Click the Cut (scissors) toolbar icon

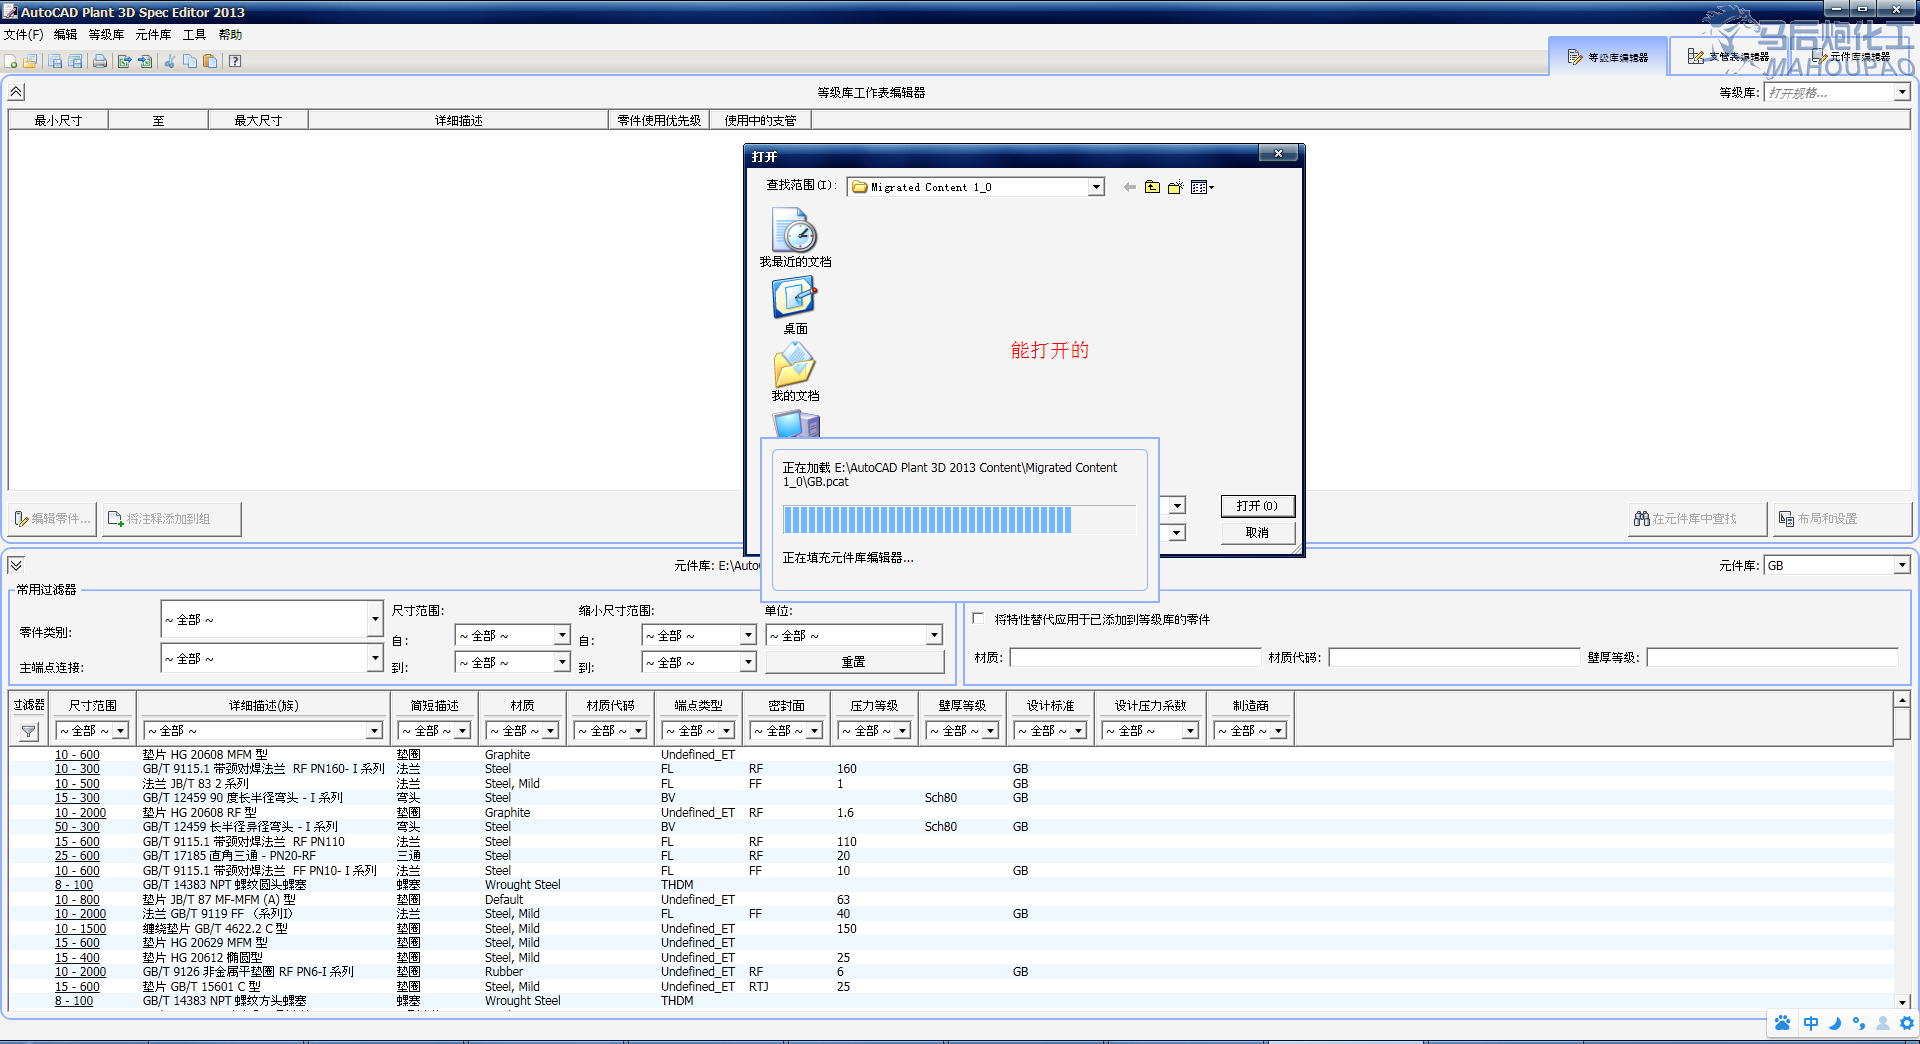coord(169,61)
